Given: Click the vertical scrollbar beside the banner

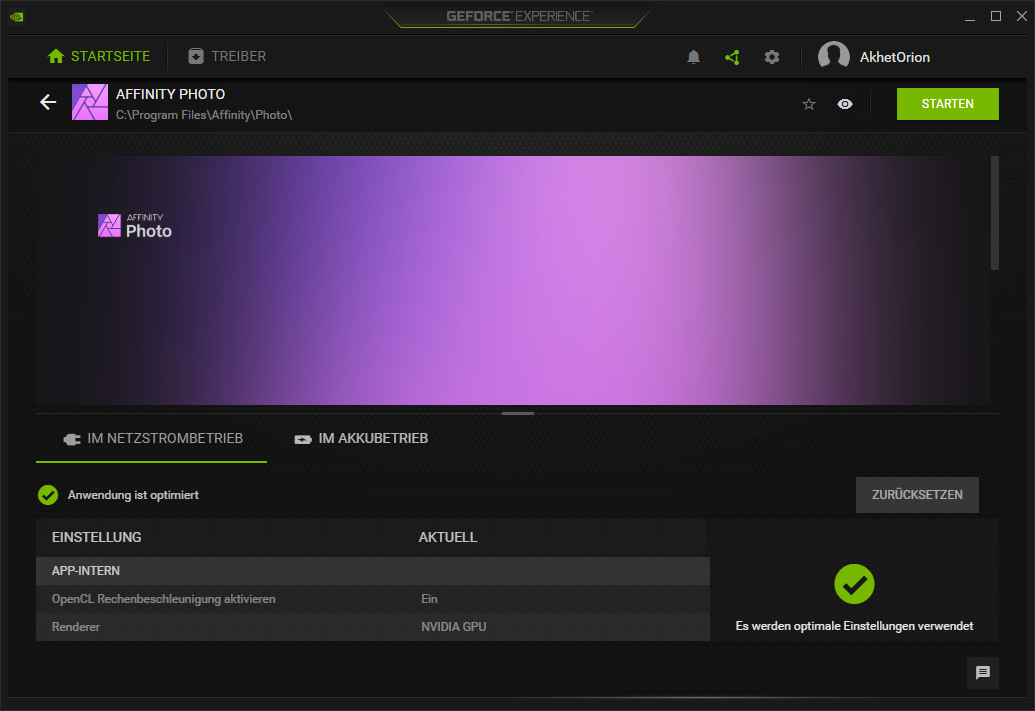Looking at the screenshot, I should pyautogui.click(x=995, y=213).
